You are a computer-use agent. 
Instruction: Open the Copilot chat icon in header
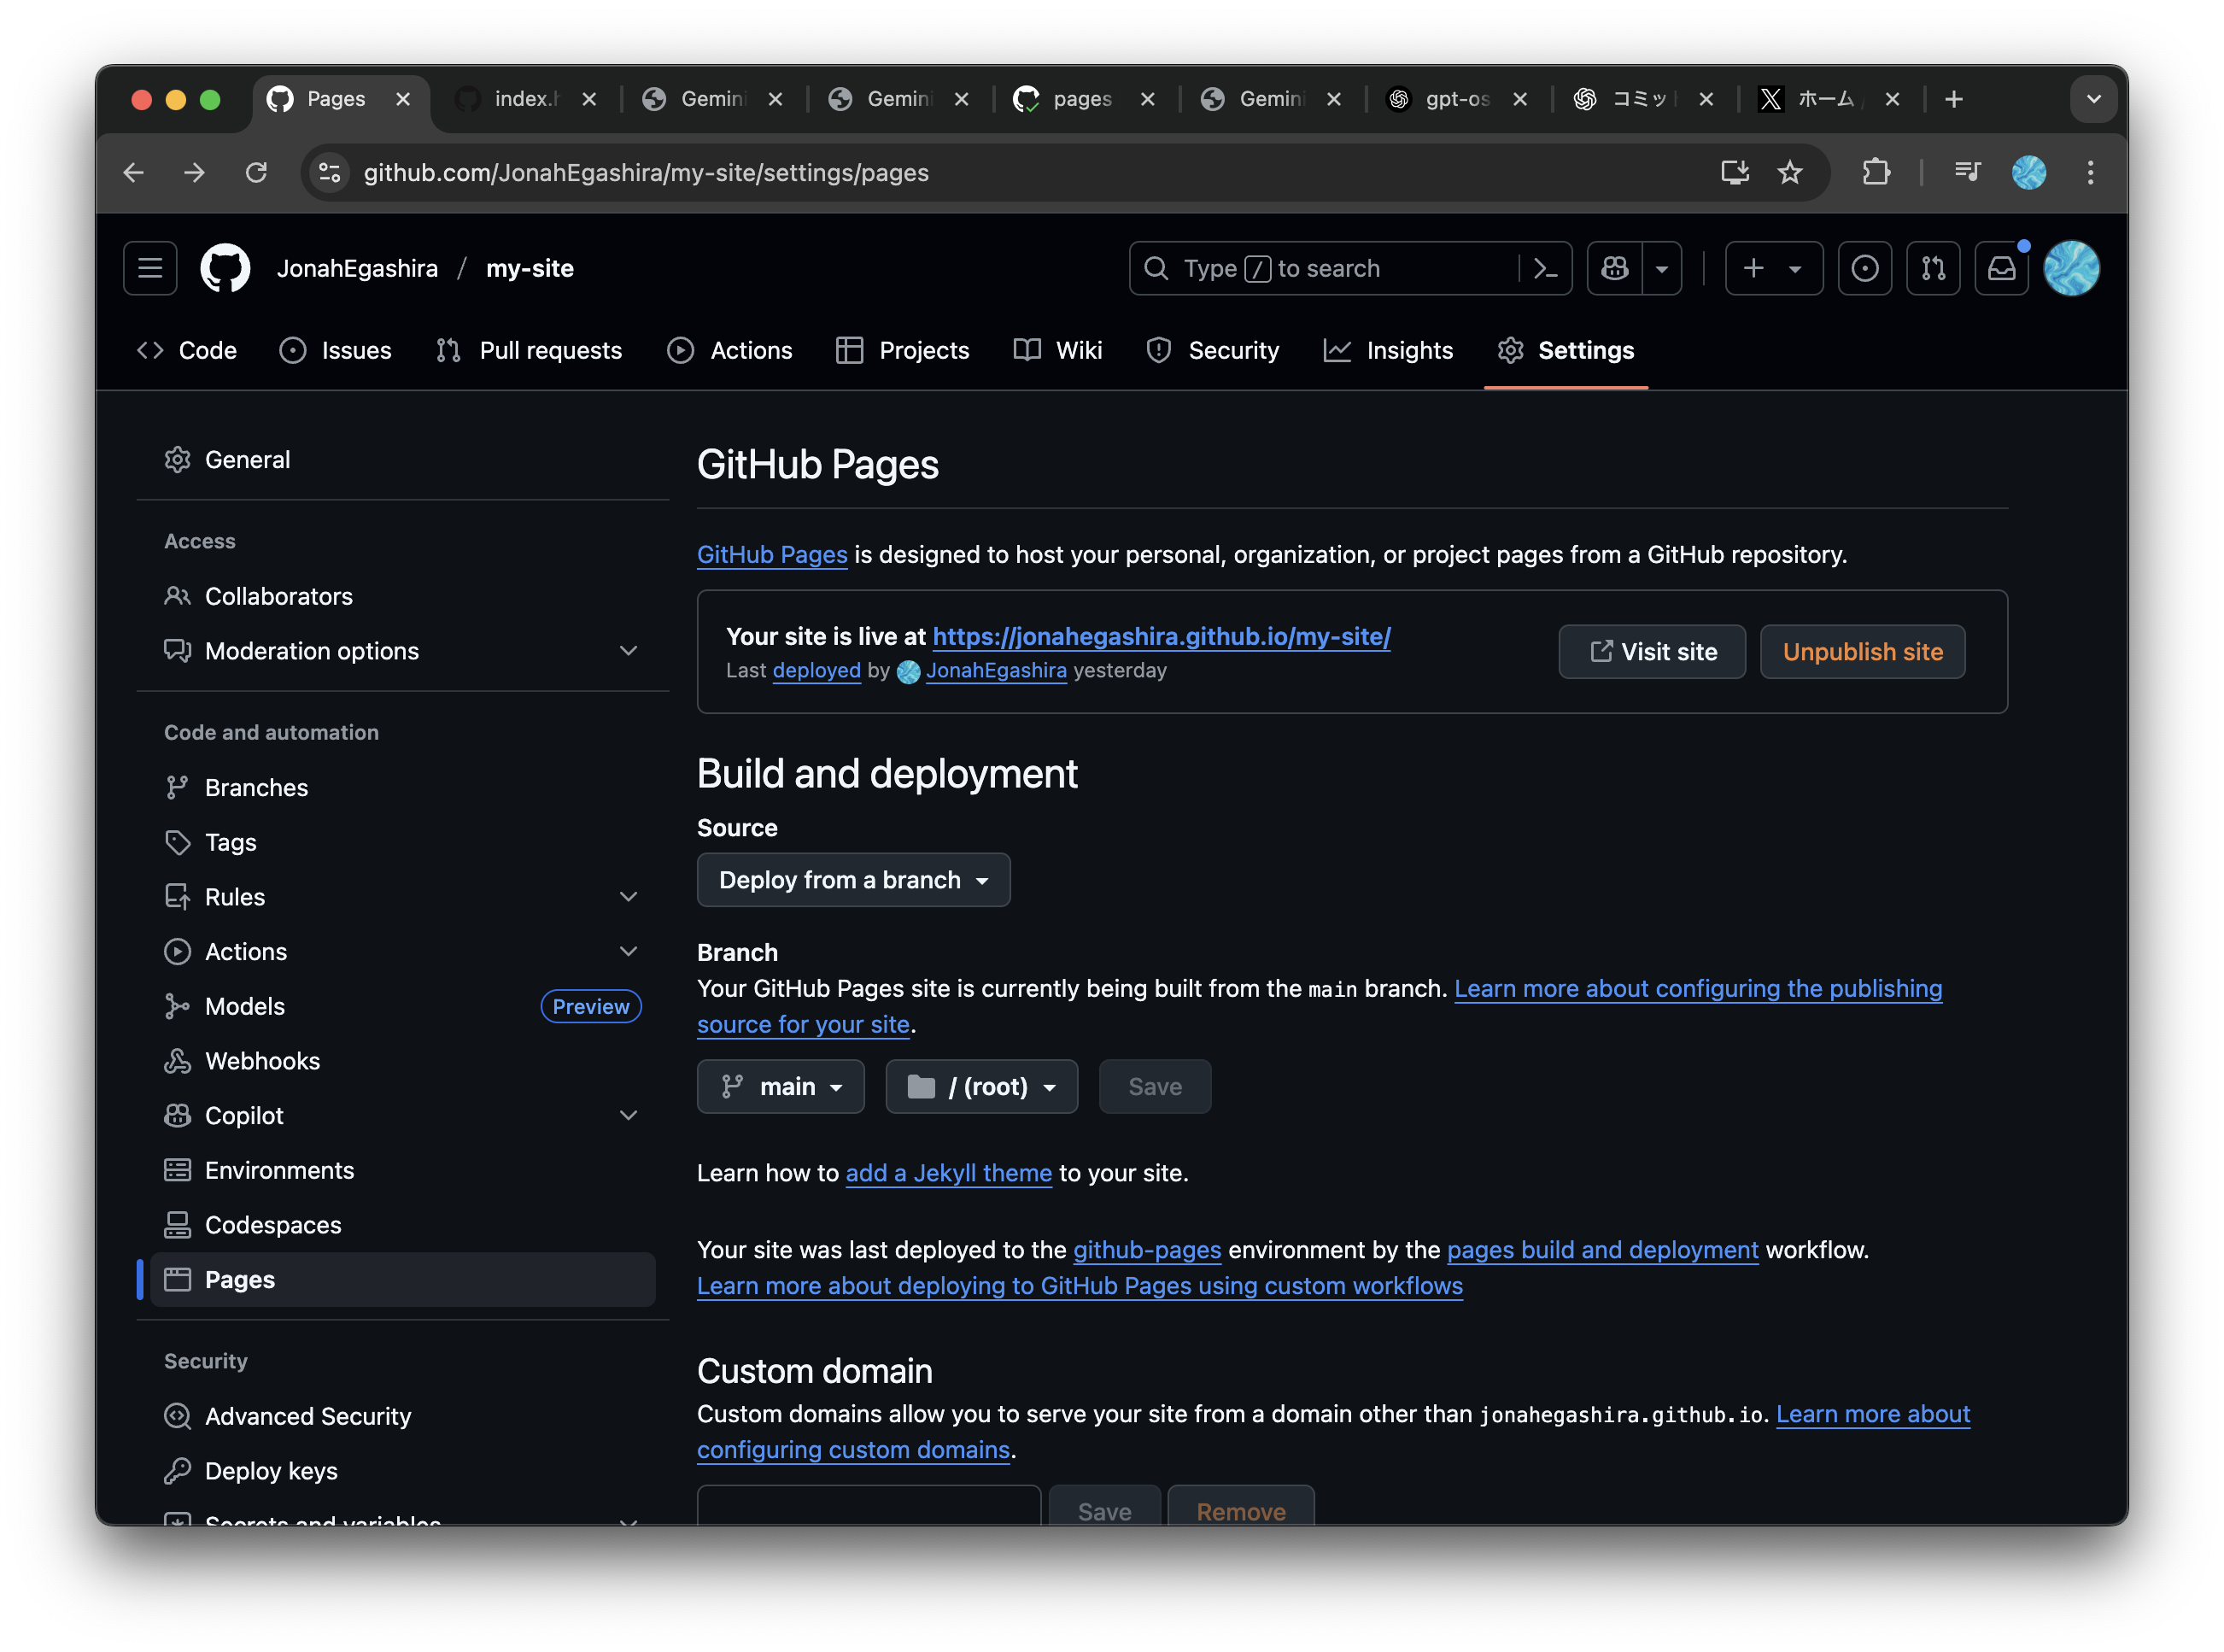coord(1613,268)
